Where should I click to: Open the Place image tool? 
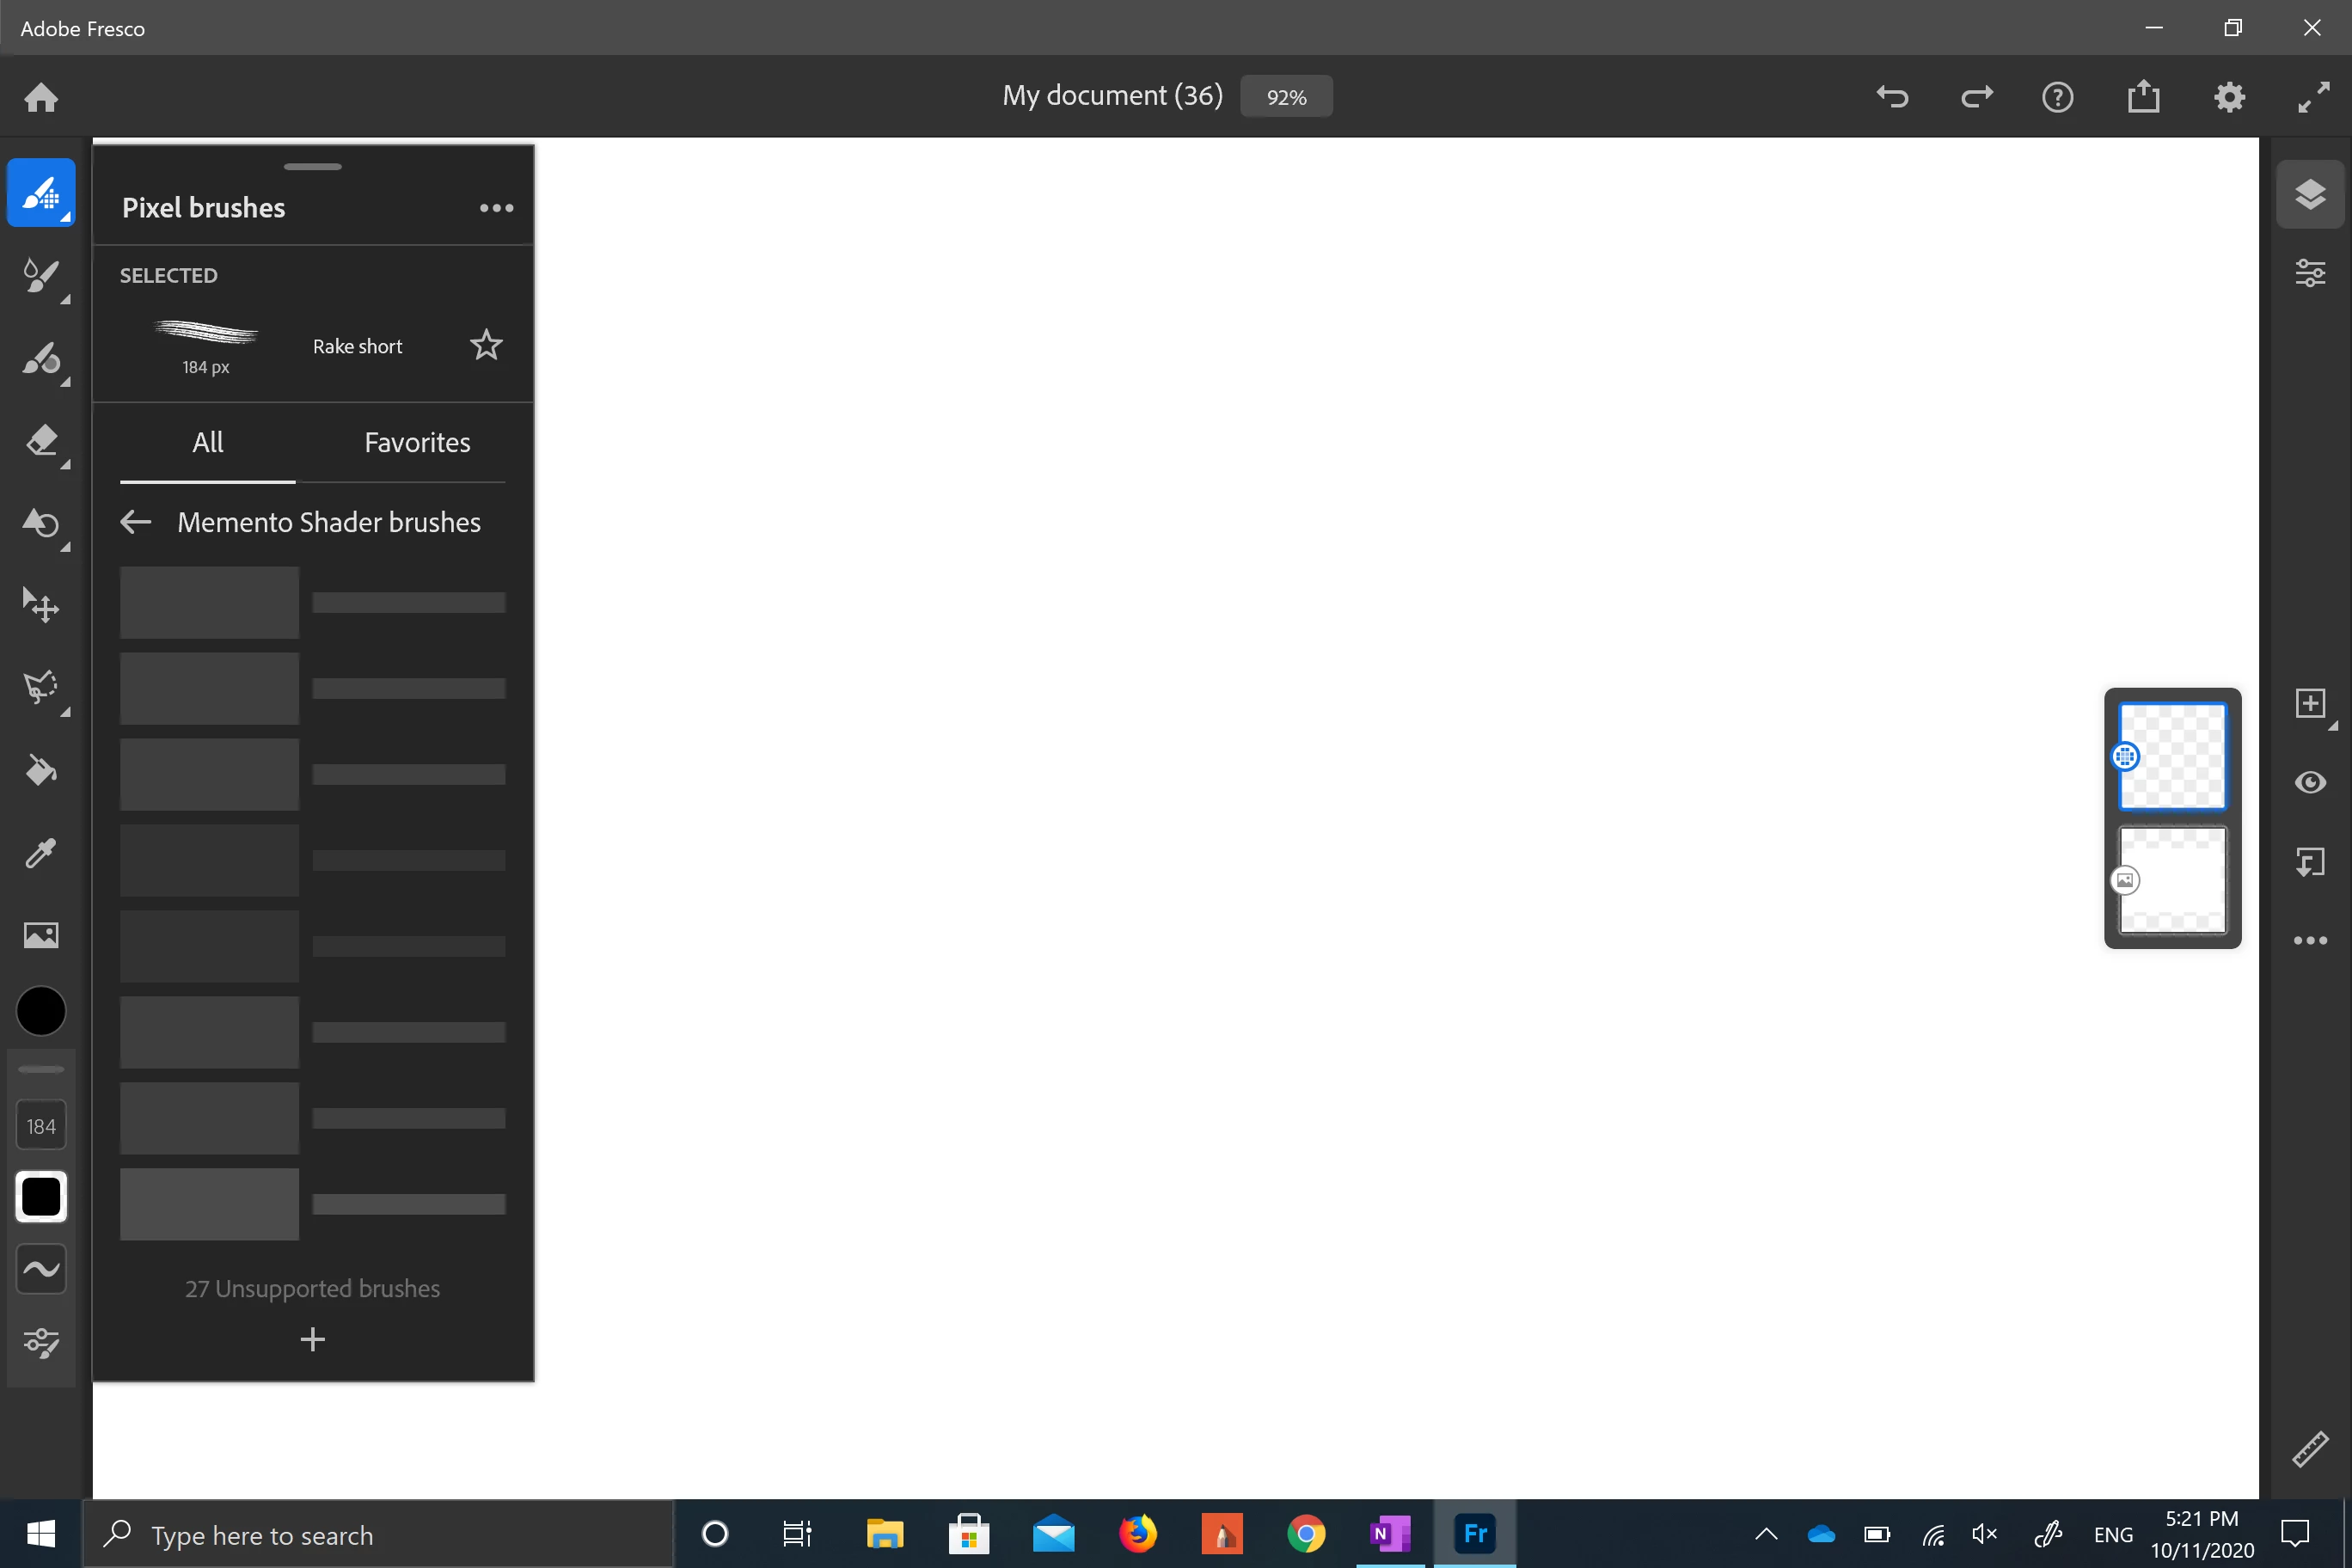[x=41, y=935]
